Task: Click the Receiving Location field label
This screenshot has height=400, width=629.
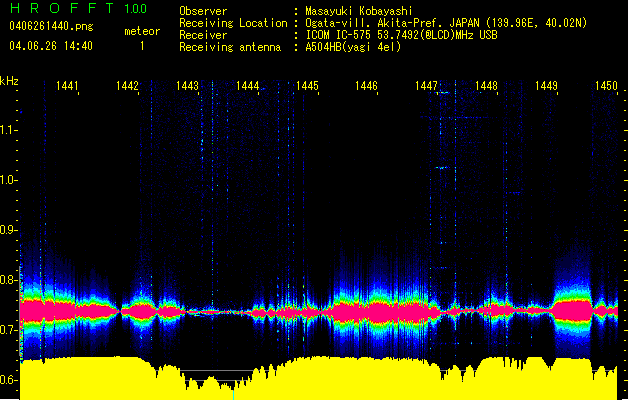Action: [x=233, y=23]
